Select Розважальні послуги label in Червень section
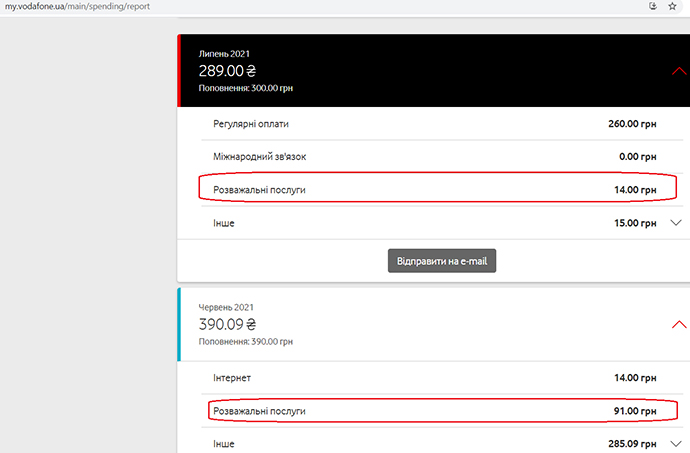This screenshot has height=453, width=690. pyautogui.click(x=259, y=411)
